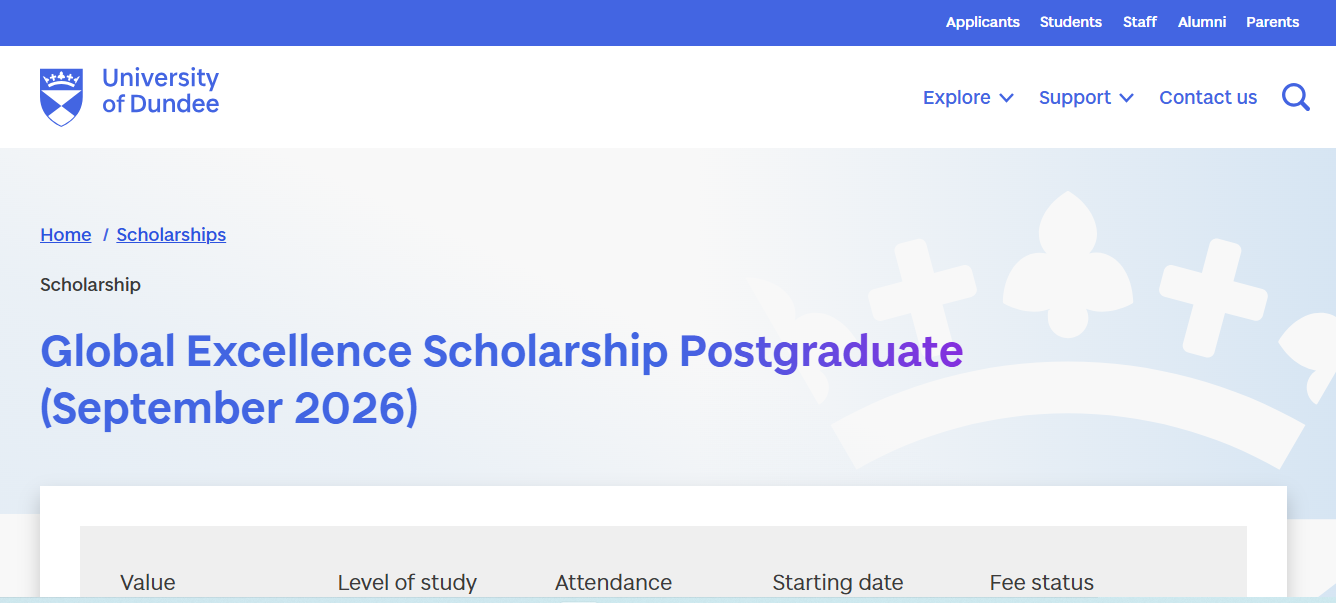The width and height of the screenshot is (1336, 603).
Task: Open the Contact us page
Action: (x=1207, y=97)
